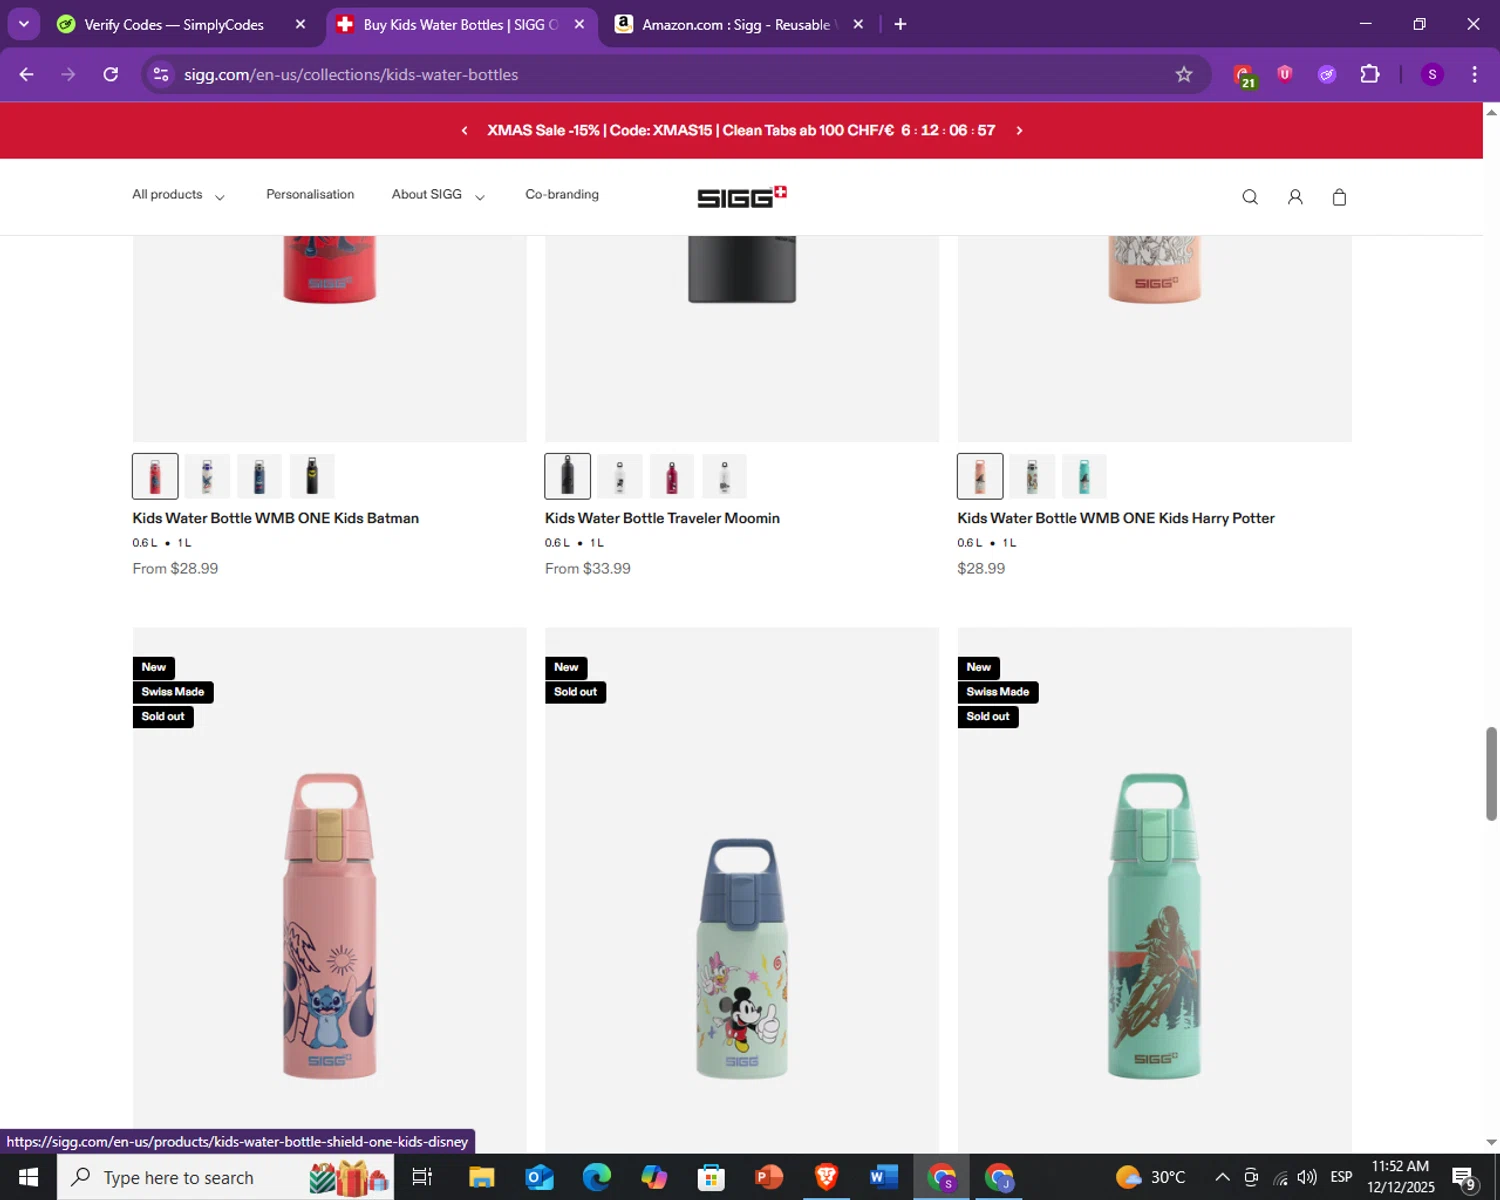The image size is (1500, 1200).
Task: Open the site search magnifier icon
Action: [x=1250, y=197]
